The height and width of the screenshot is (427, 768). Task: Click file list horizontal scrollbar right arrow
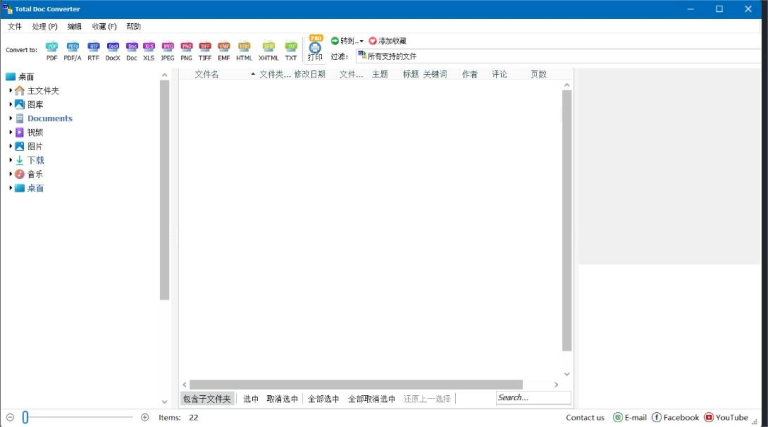pos(556,385)
